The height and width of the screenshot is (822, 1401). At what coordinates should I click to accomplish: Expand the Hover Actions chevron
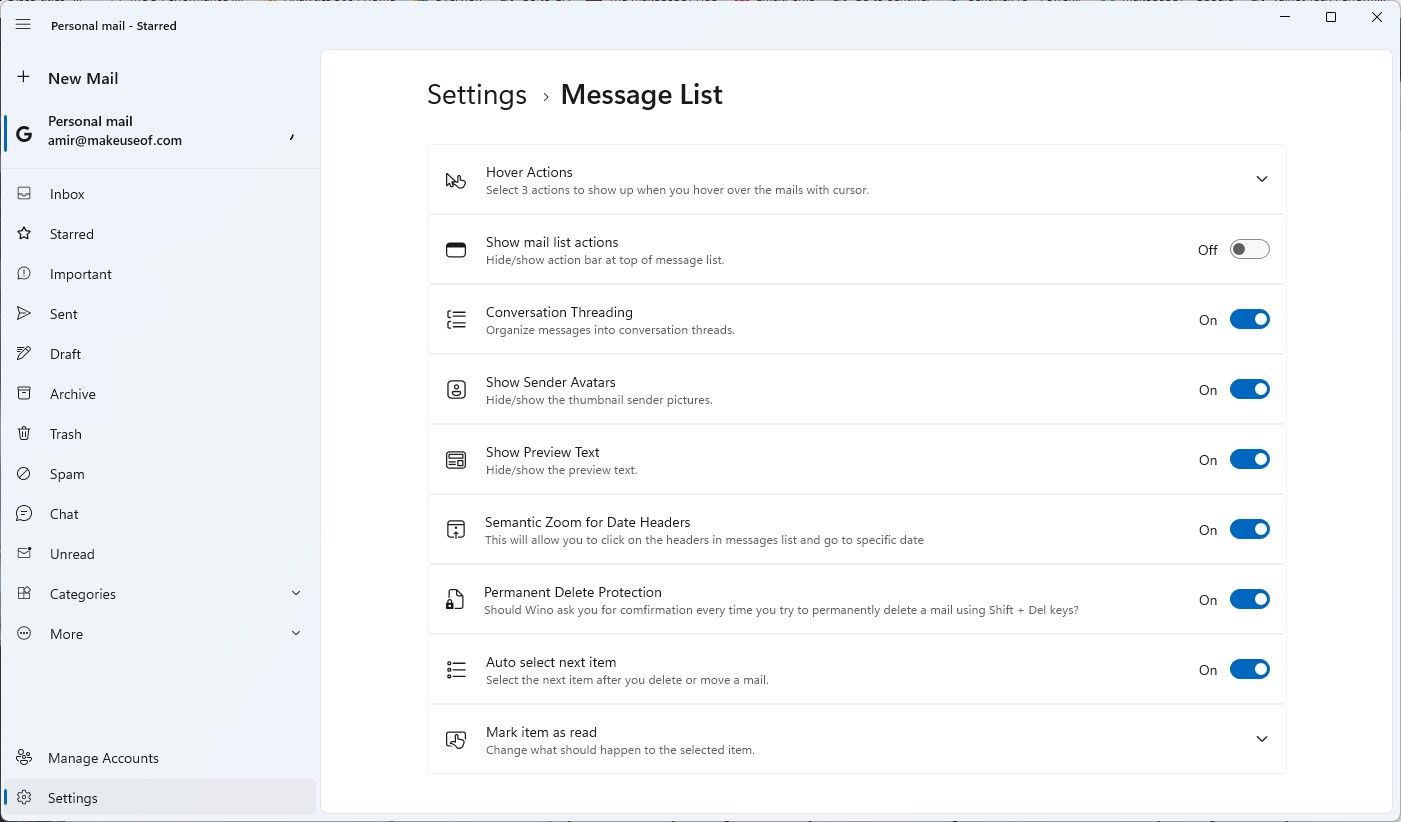(x=1262, y=179)
